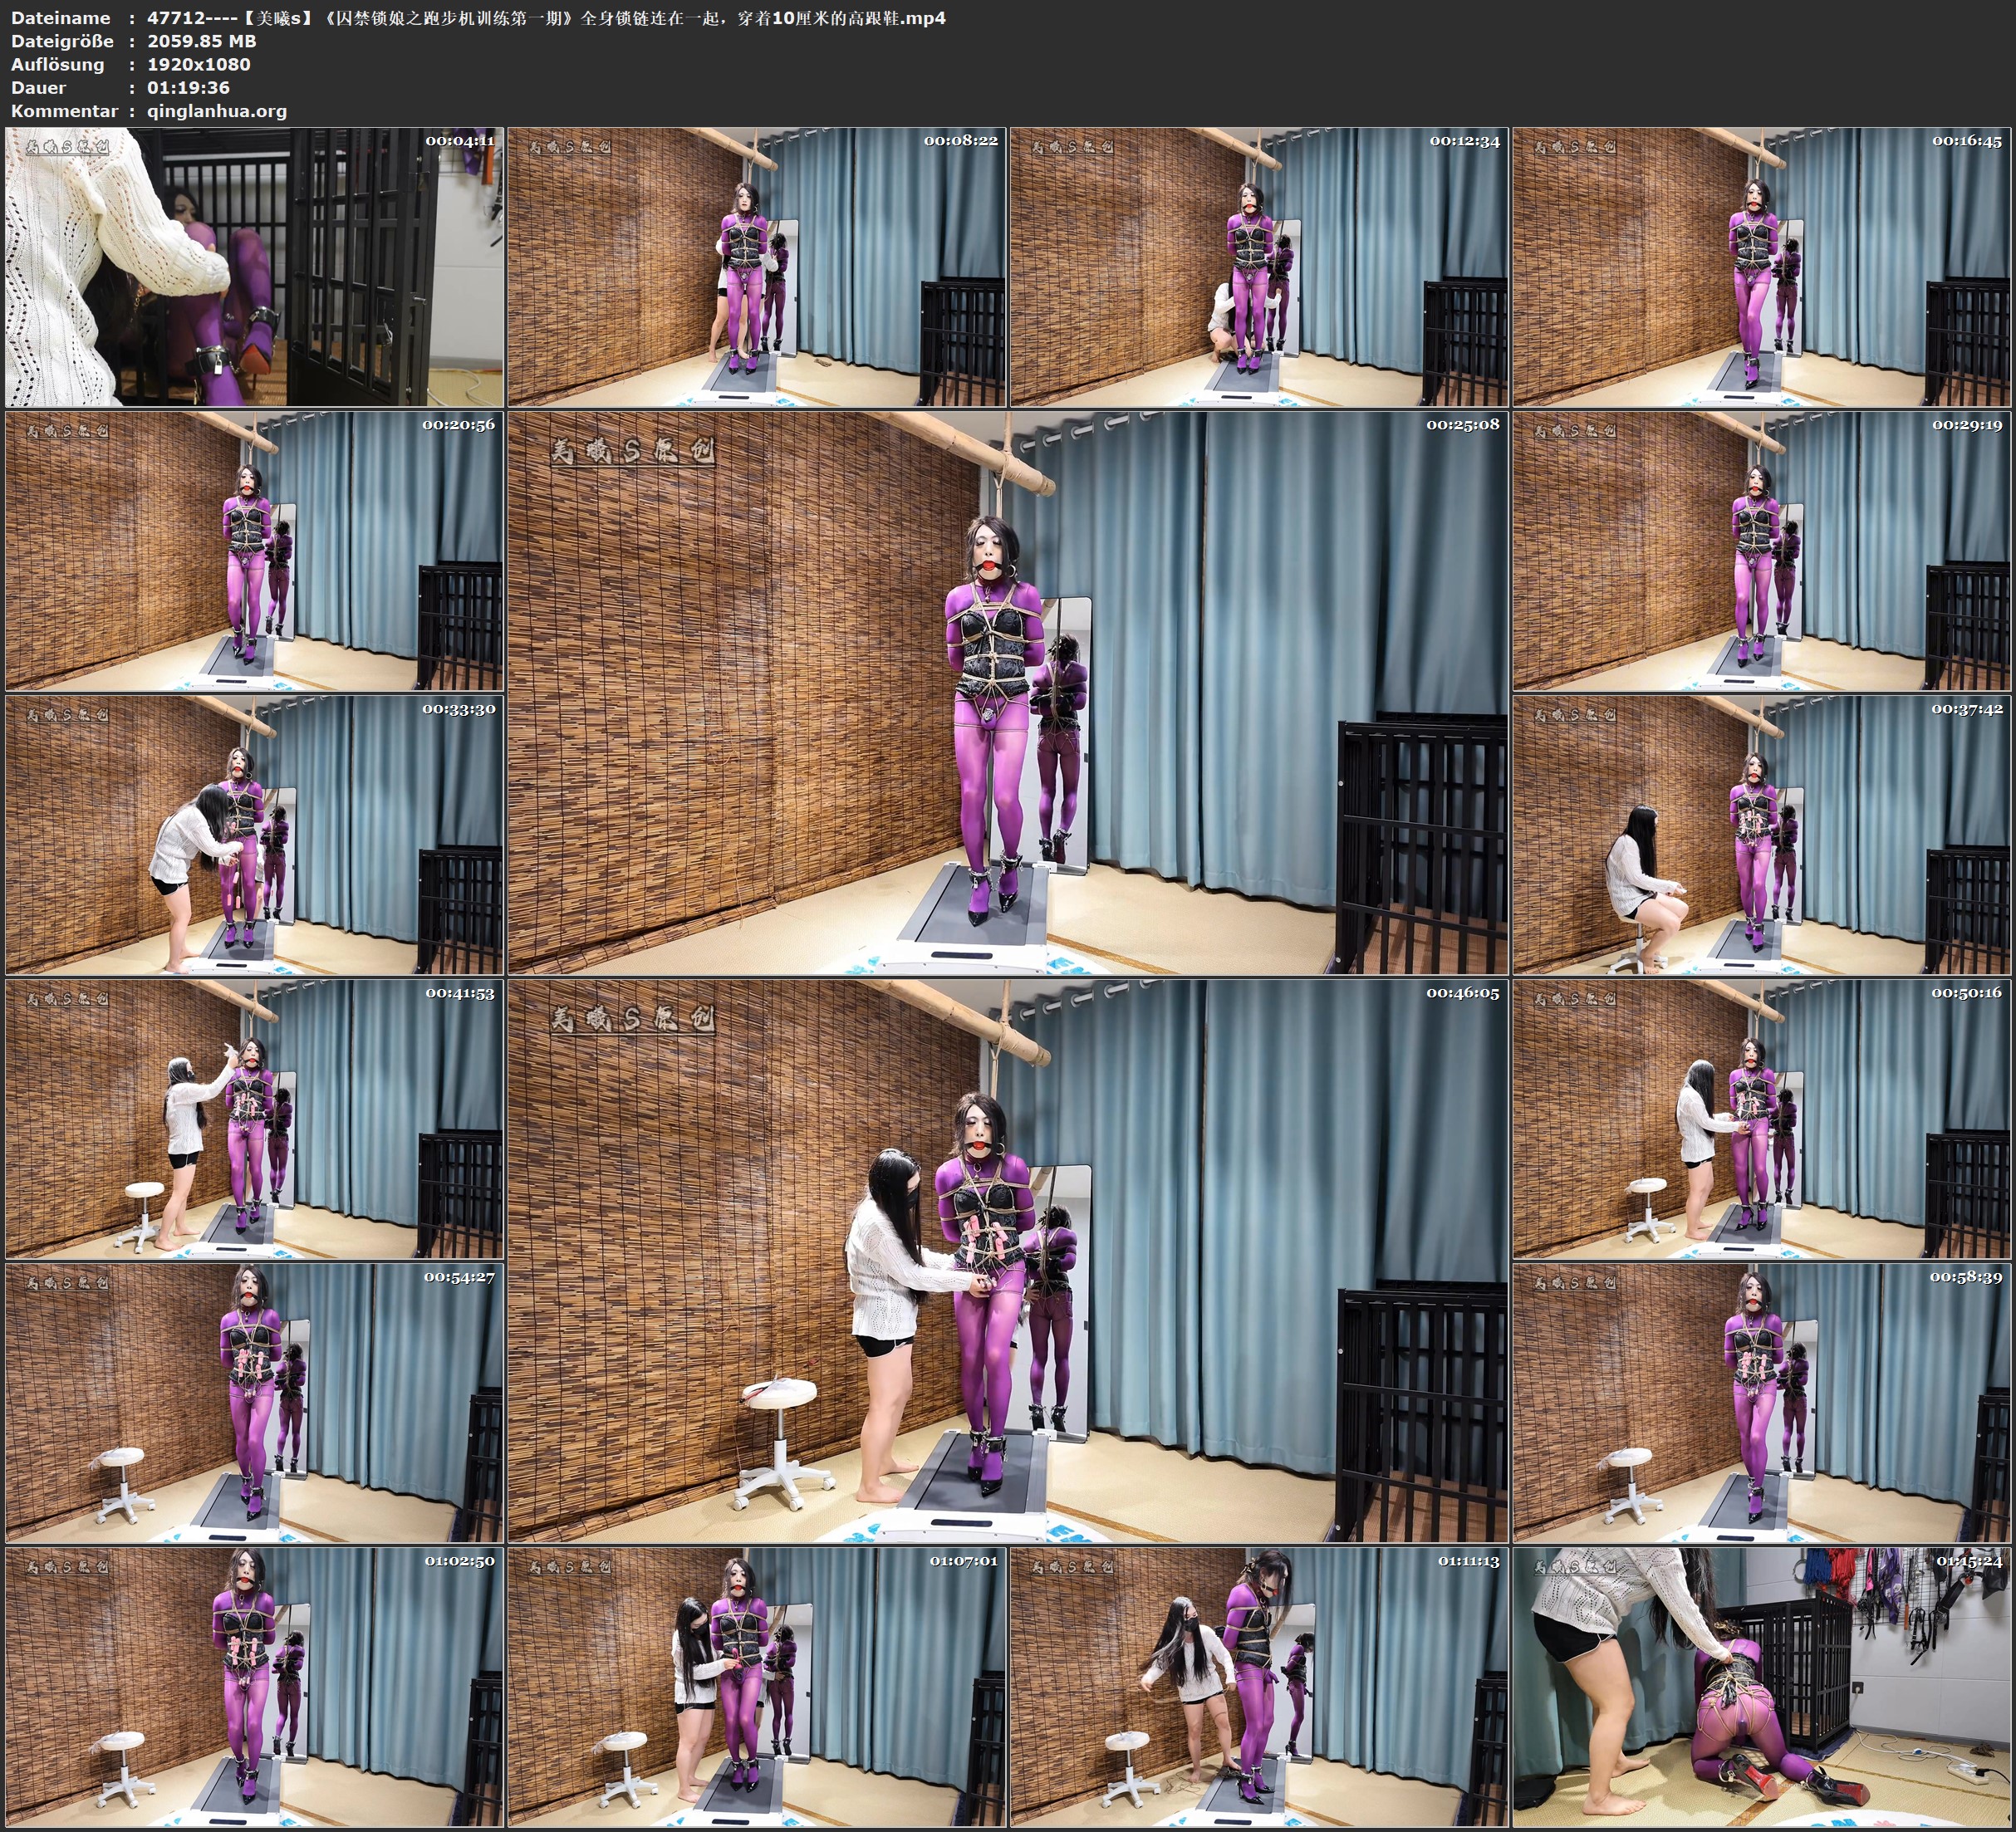
Task: Click the frame stamped 00:29:19
Action: pos(1761,551)
